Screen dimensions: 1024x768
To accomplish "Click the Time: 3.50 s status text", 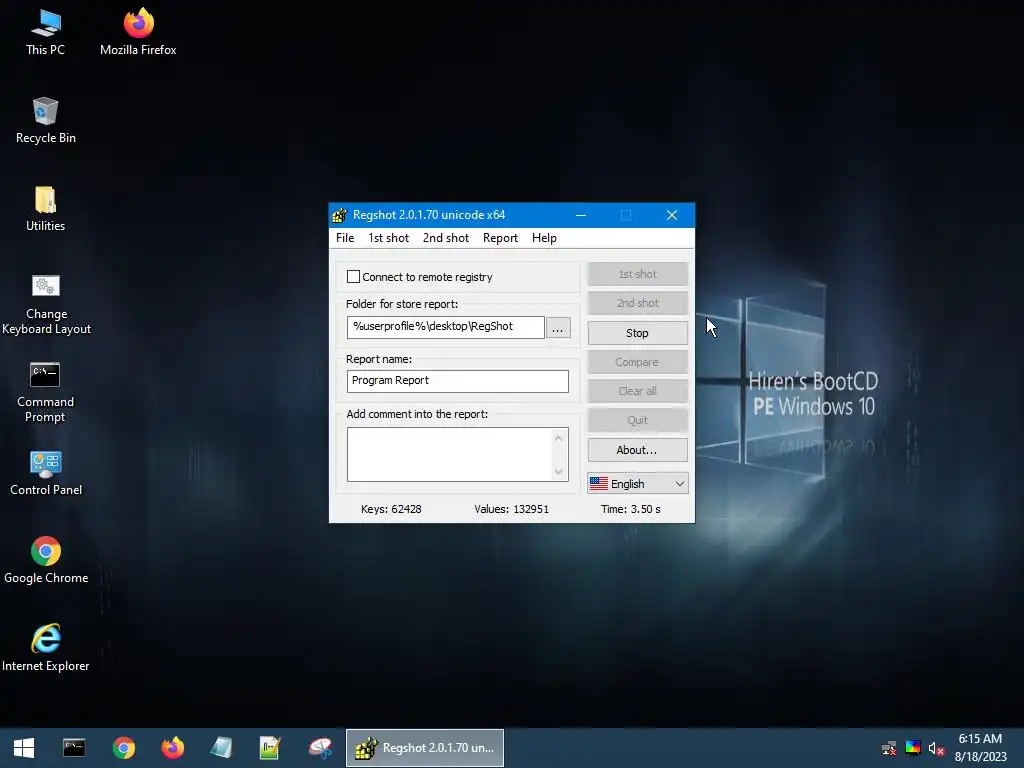I will (631, 509).
